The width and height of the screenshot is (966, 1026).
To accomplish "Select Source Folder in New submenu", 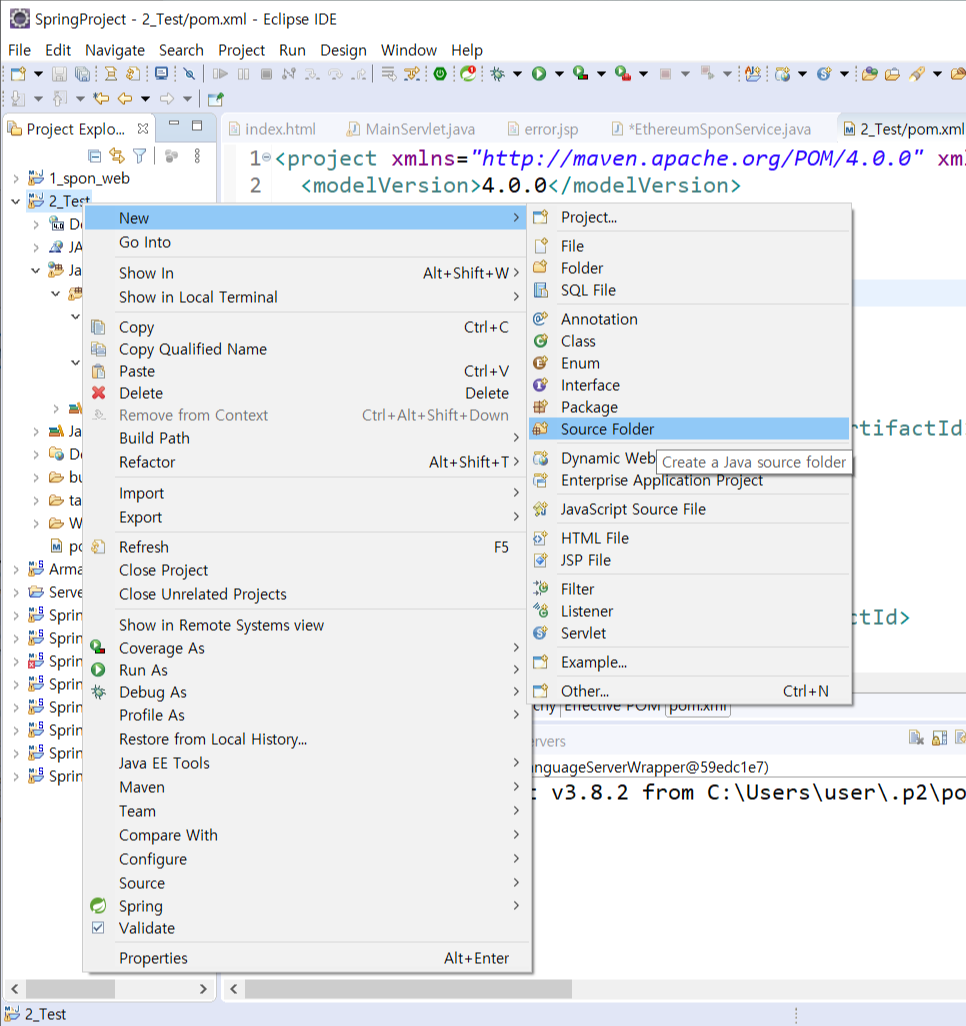I will click(x=689, y=429).
